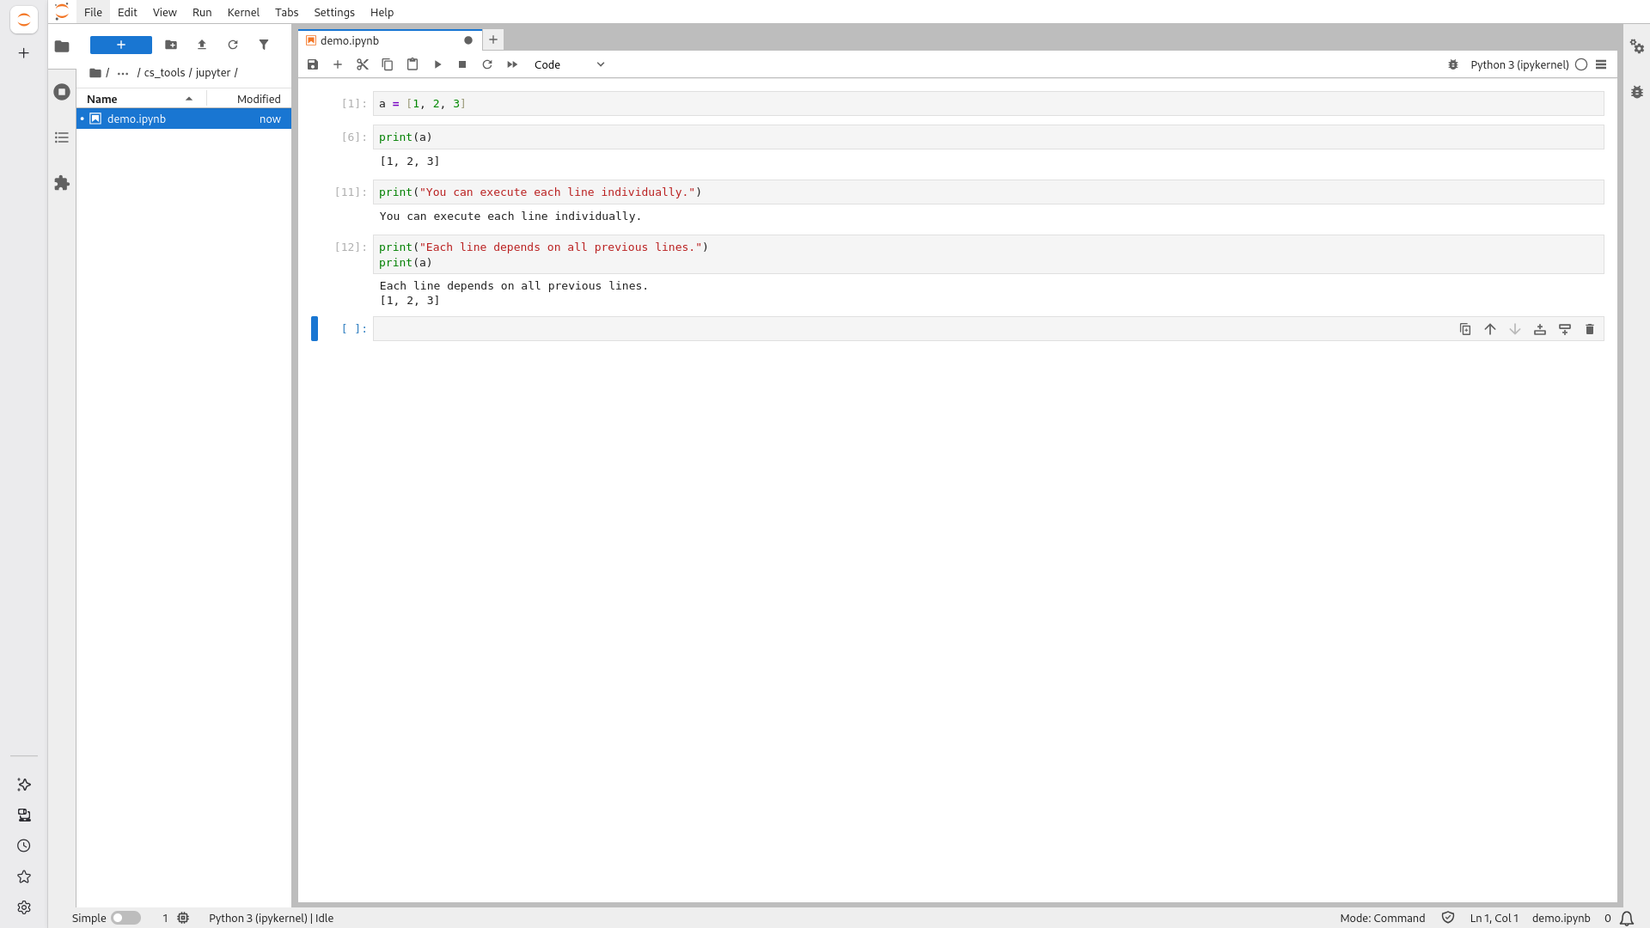Run the selected notebook cell

coord(437,64)
